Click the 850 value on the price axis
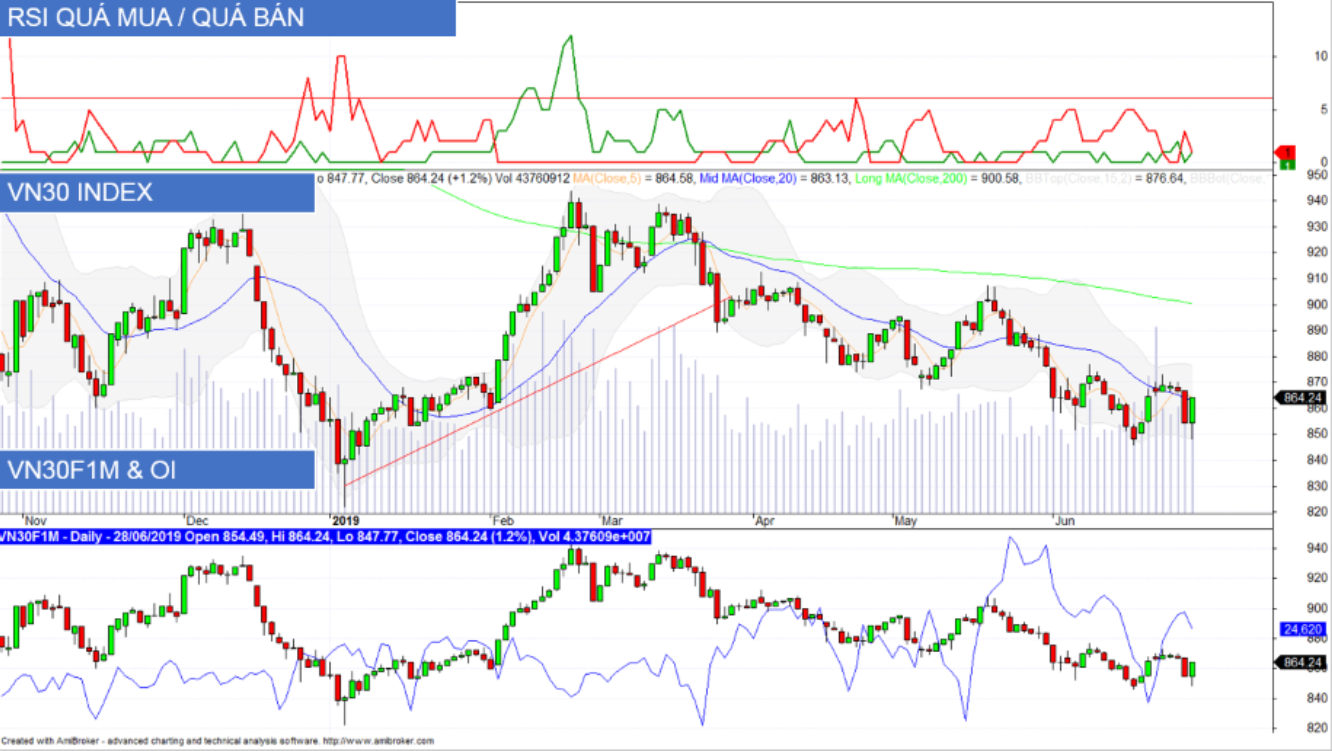 click(x=1317, y=434)
